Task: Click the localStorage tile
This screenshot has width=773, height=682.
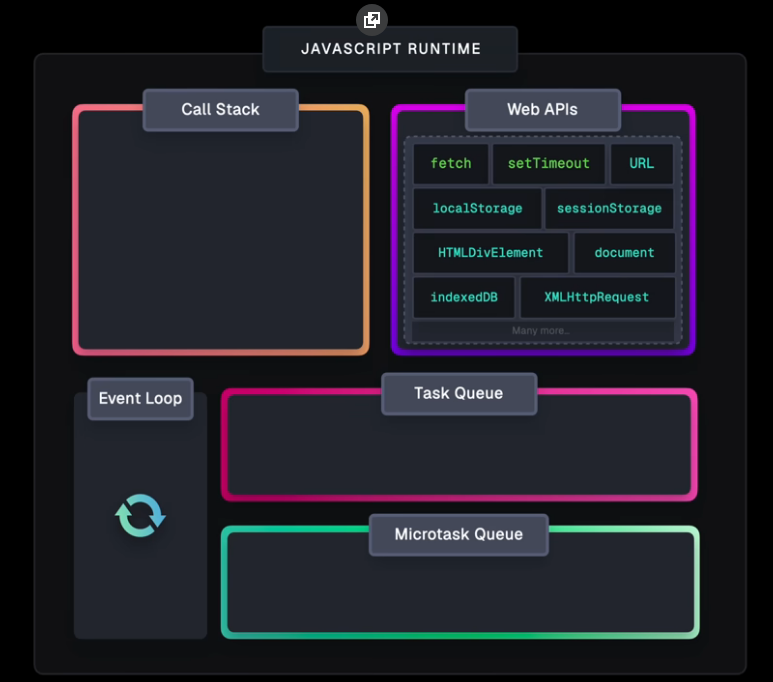Action: pos(477,209)
